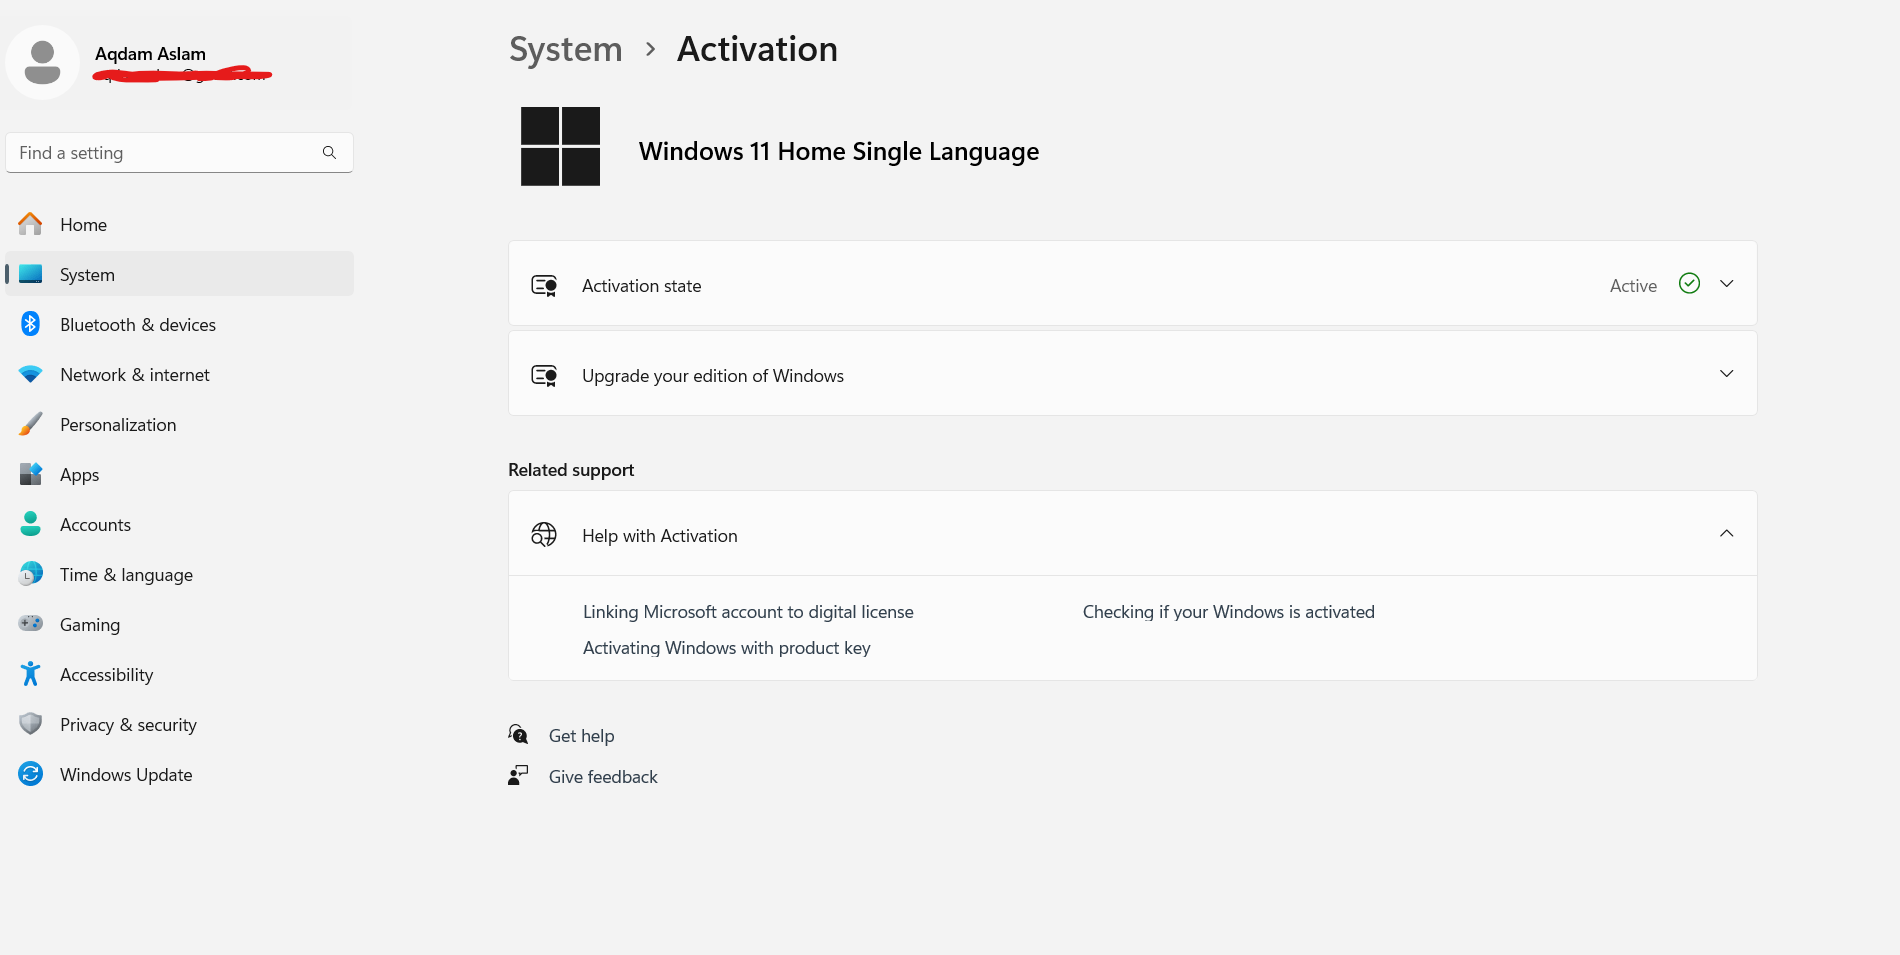1900x955 pixels.
Task: Open the Accessibility settings icon
Action: coord(30,674)
